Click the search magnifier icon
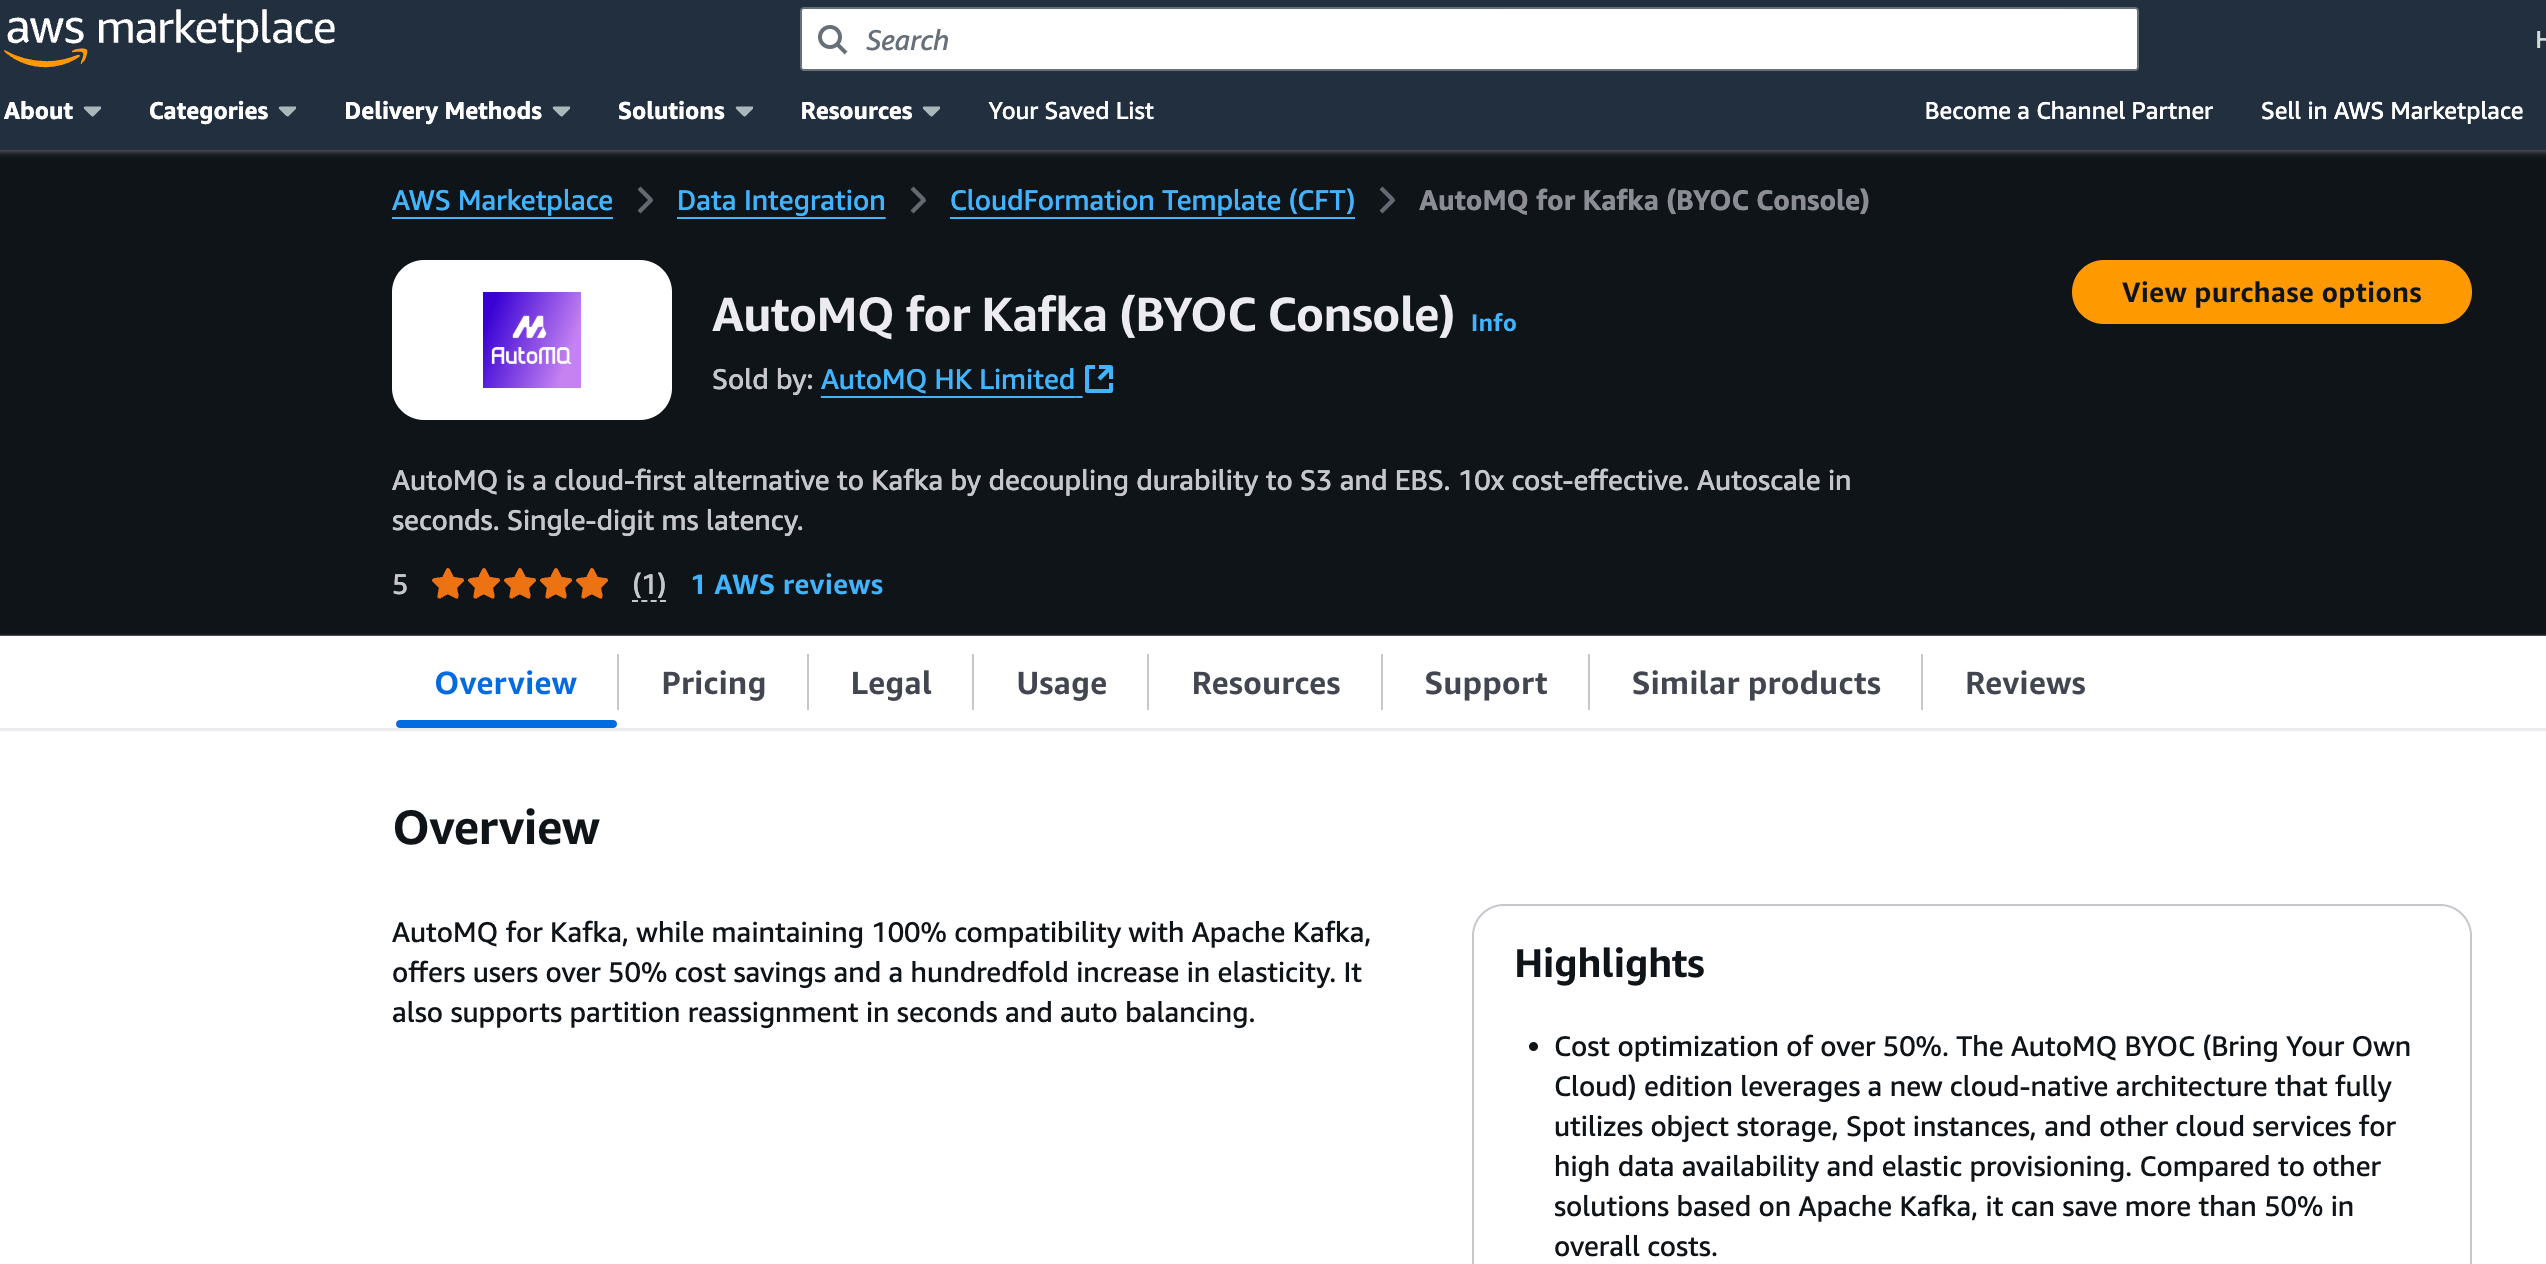2546x1264 pixels. tap(832, 40)
